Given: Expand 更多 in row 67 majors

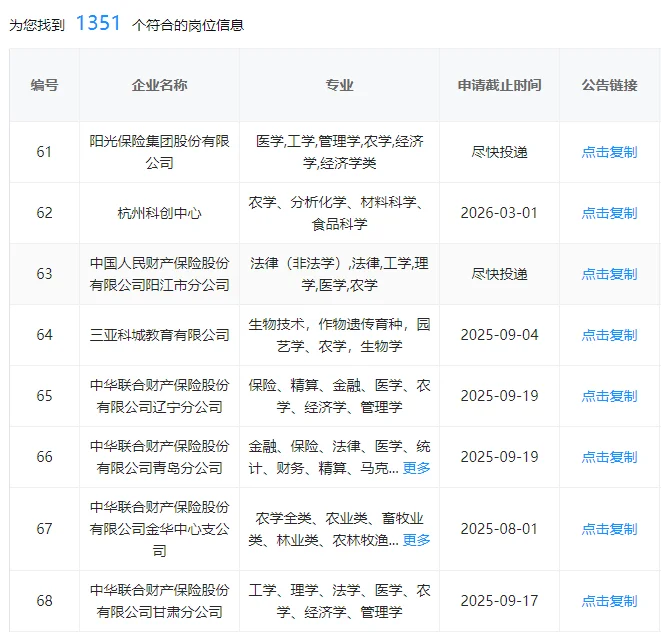Looking at the screenshot, I should 416,540.
